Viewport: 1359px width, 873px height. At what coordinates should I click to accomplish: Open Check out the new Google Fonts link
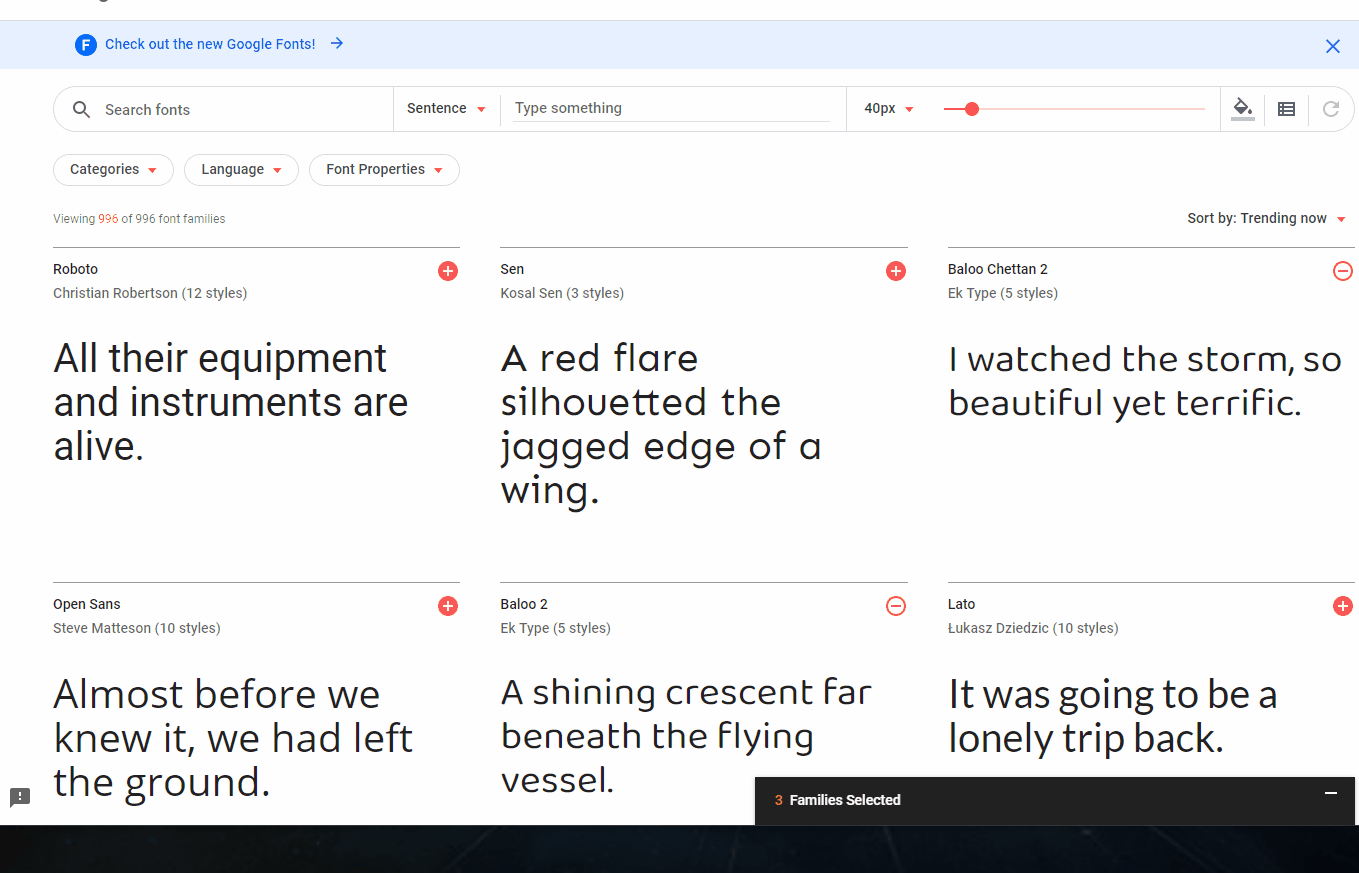coord(210,44)
